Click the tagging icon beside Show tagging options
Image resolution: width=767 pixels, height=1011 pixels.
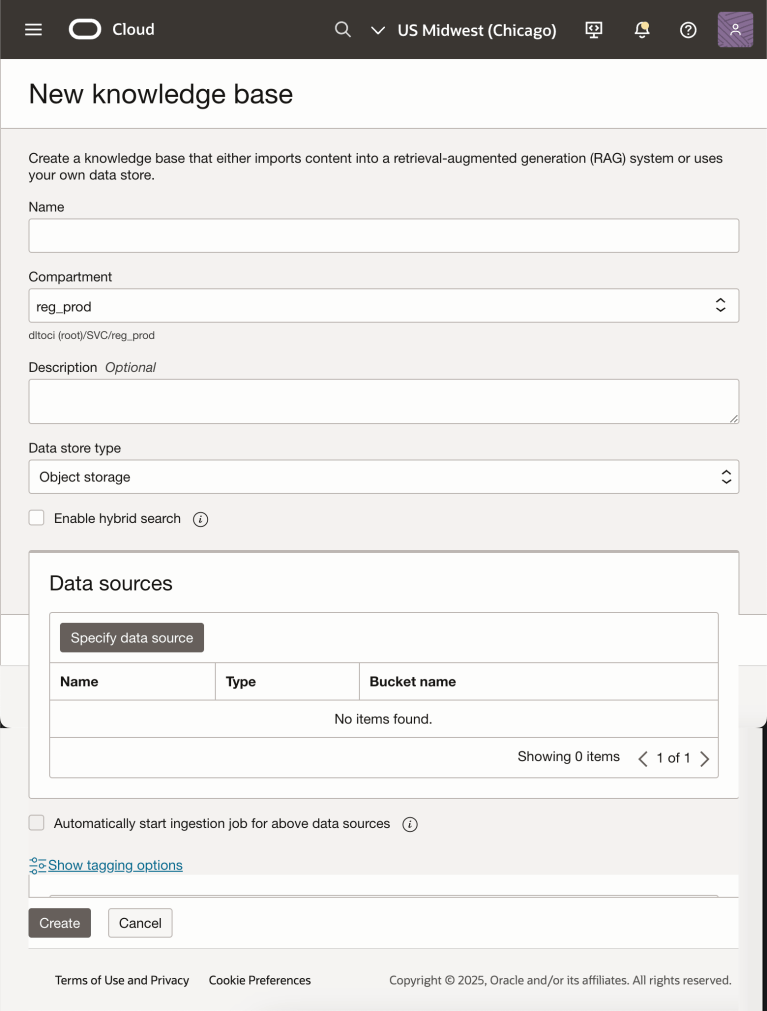37,864
